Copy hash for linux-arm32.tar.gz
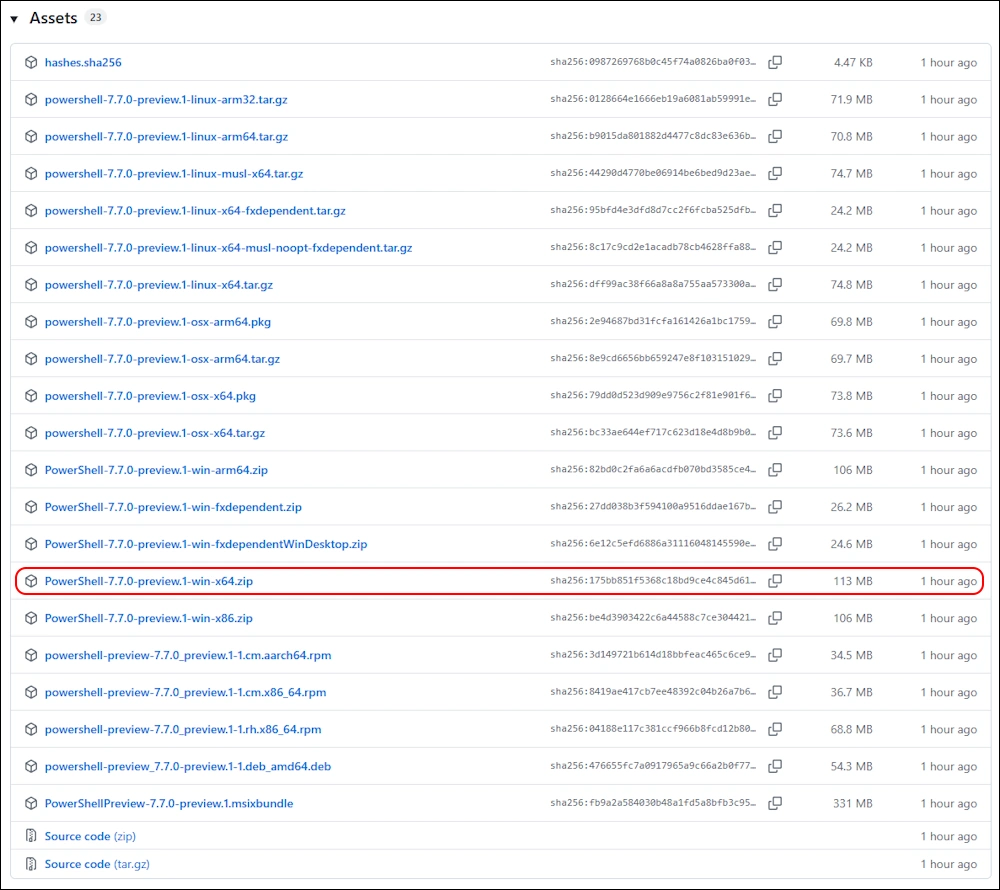The width and height of the screenshot is (1000, 890). pos(775,99)
